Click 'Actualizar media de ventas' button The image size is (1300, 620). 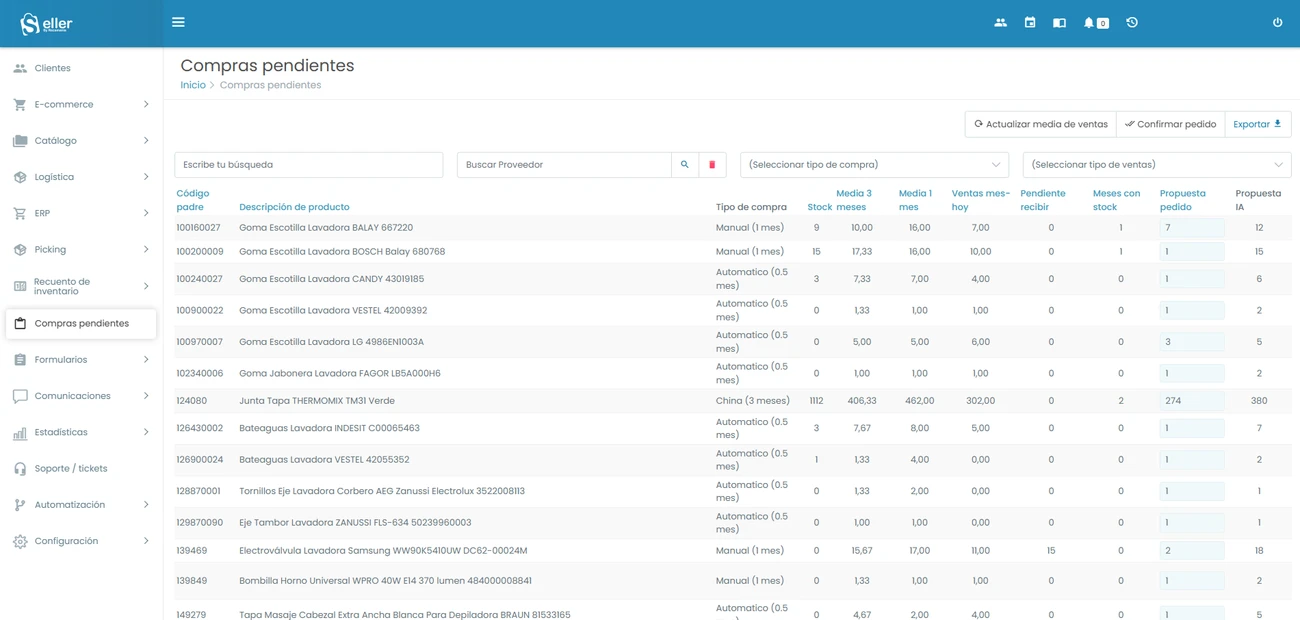point(1040,124)
